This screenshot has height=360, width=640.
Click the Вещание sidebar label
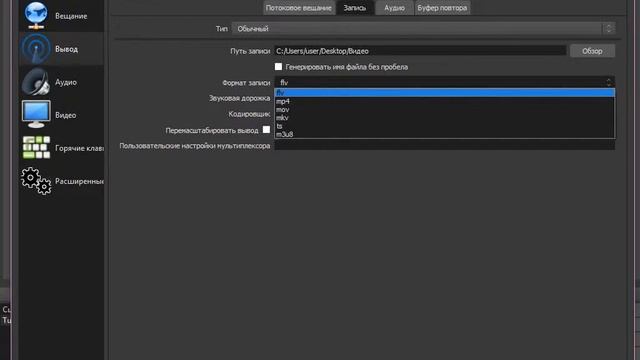[71, 16]
